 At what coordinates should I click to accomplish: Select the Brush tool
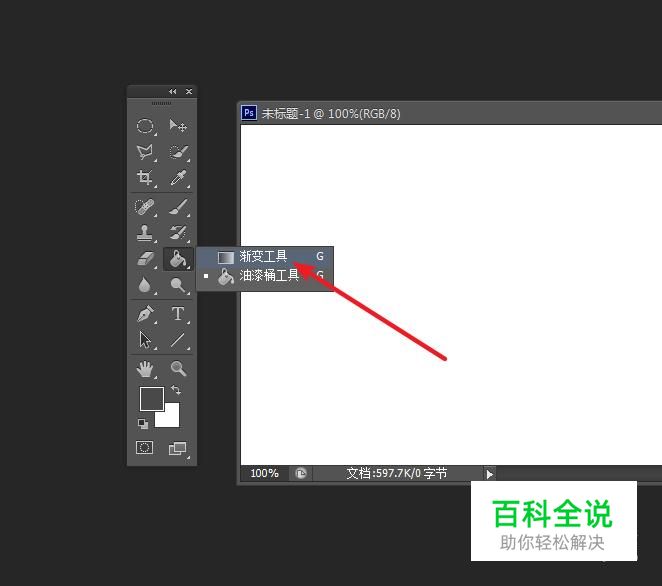(178, 207)
